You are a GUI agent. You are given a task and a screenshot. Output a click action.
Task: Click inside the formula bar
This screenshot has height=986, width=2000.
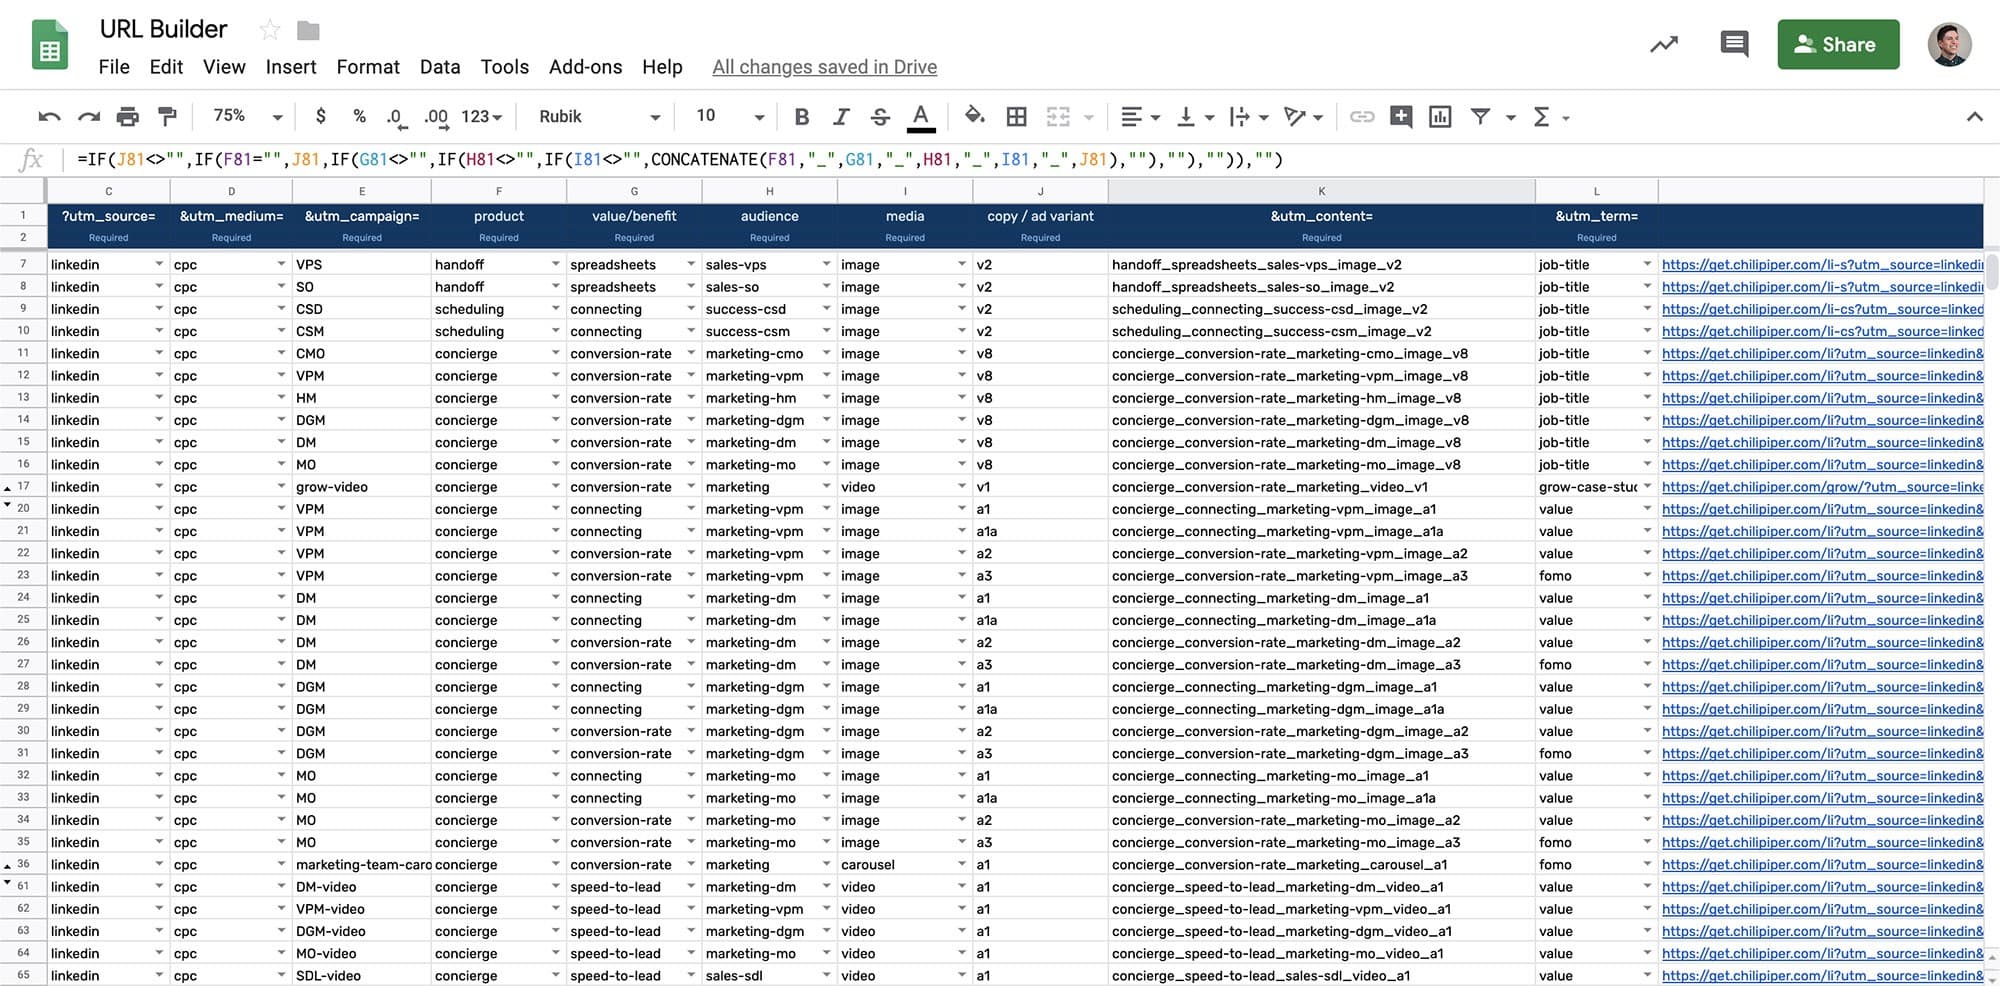point(1030,160)
